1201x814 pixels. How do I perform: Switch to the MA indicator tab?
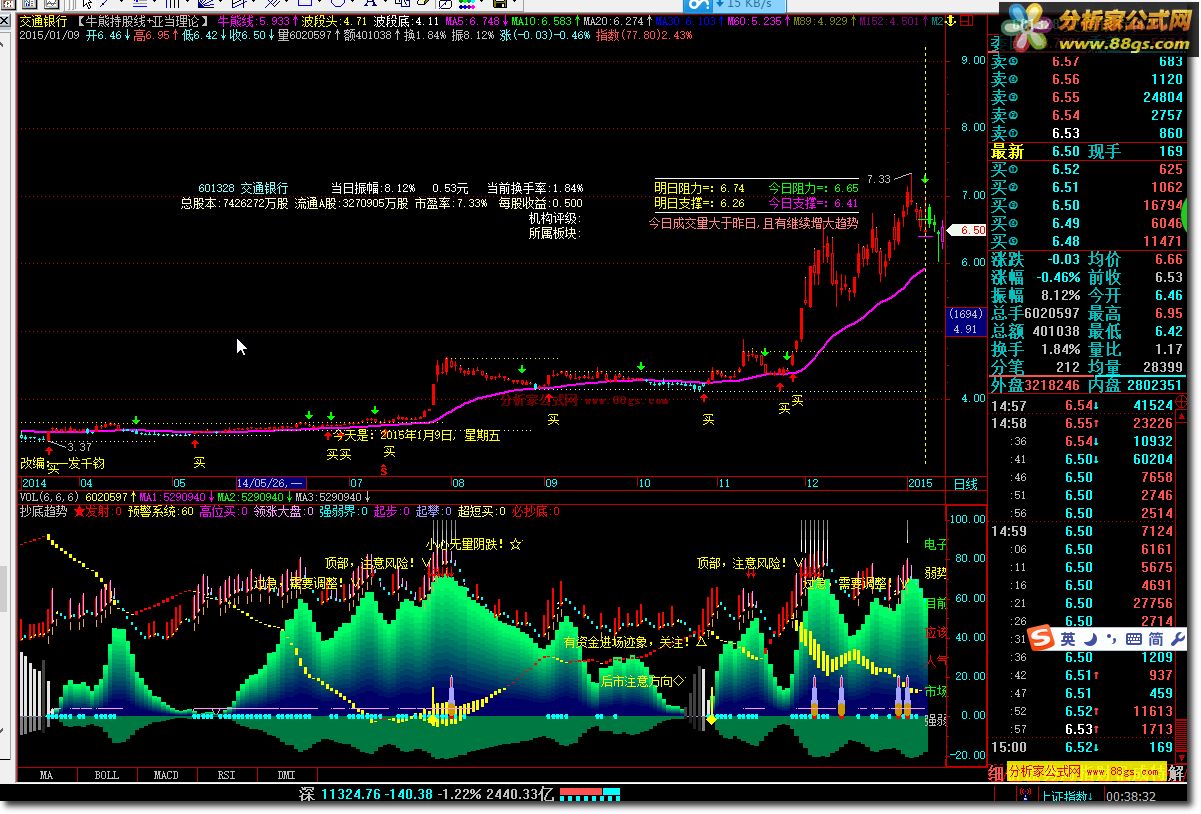(x=46, y=775)
